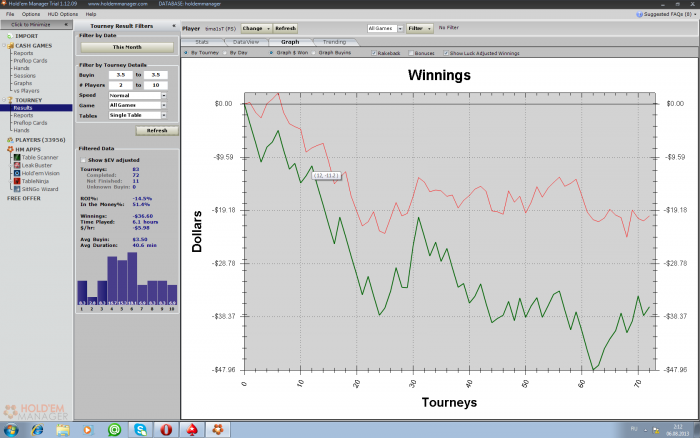700x438 pixels.
Task: Collapse the TOURNEY tree node
Action: click(4, 100)
